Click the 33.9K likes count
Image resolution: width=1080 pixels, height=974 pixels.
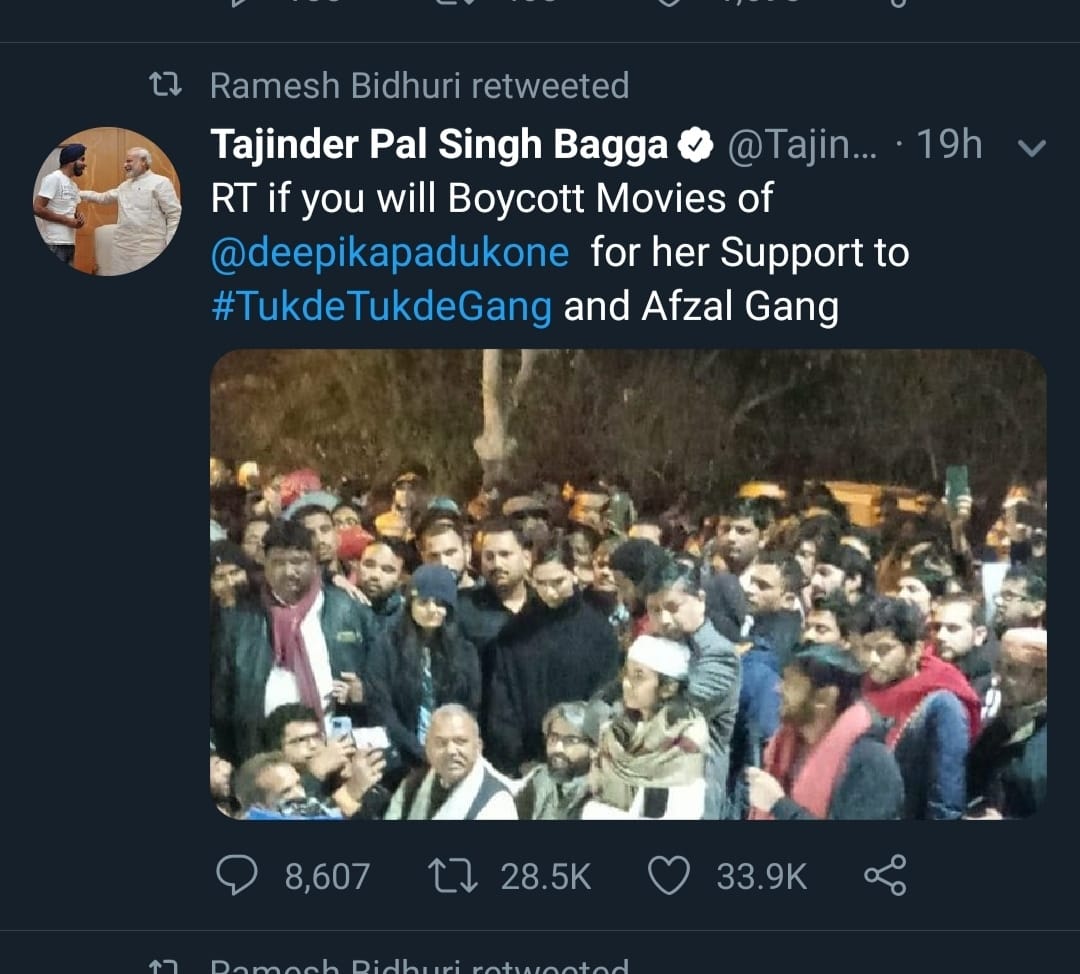pos(761,878)
